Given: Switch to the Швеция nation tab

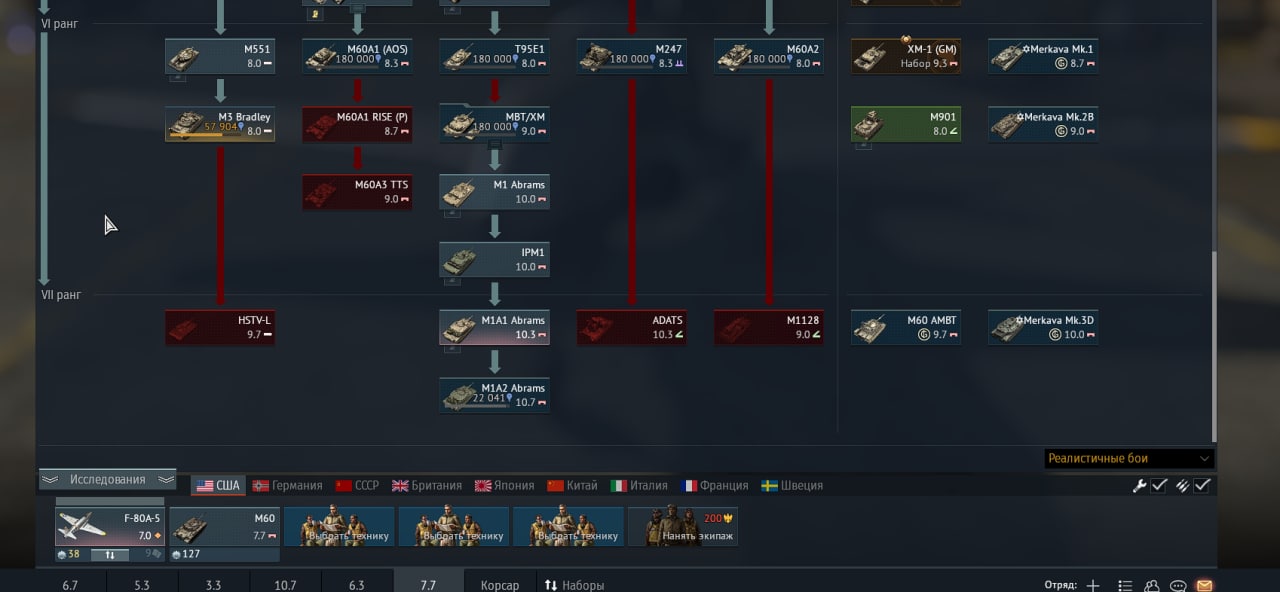Looking at the screenshot, I should point(792,485).
